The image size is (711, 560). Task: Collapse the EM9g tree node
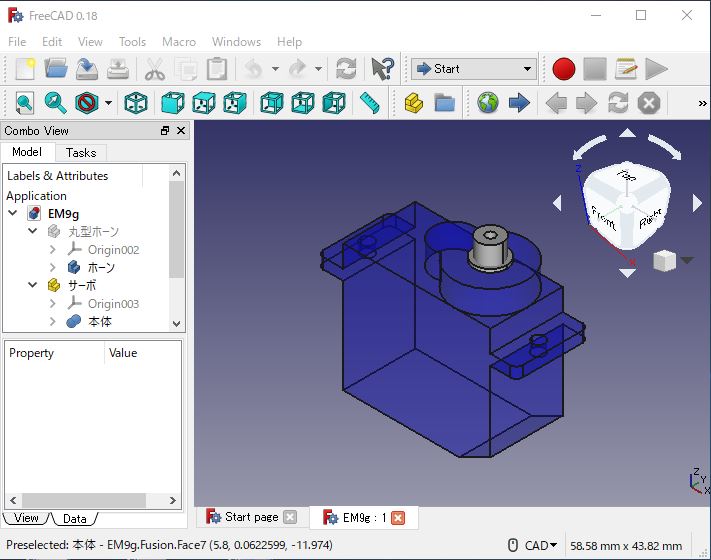coord(12,214)
